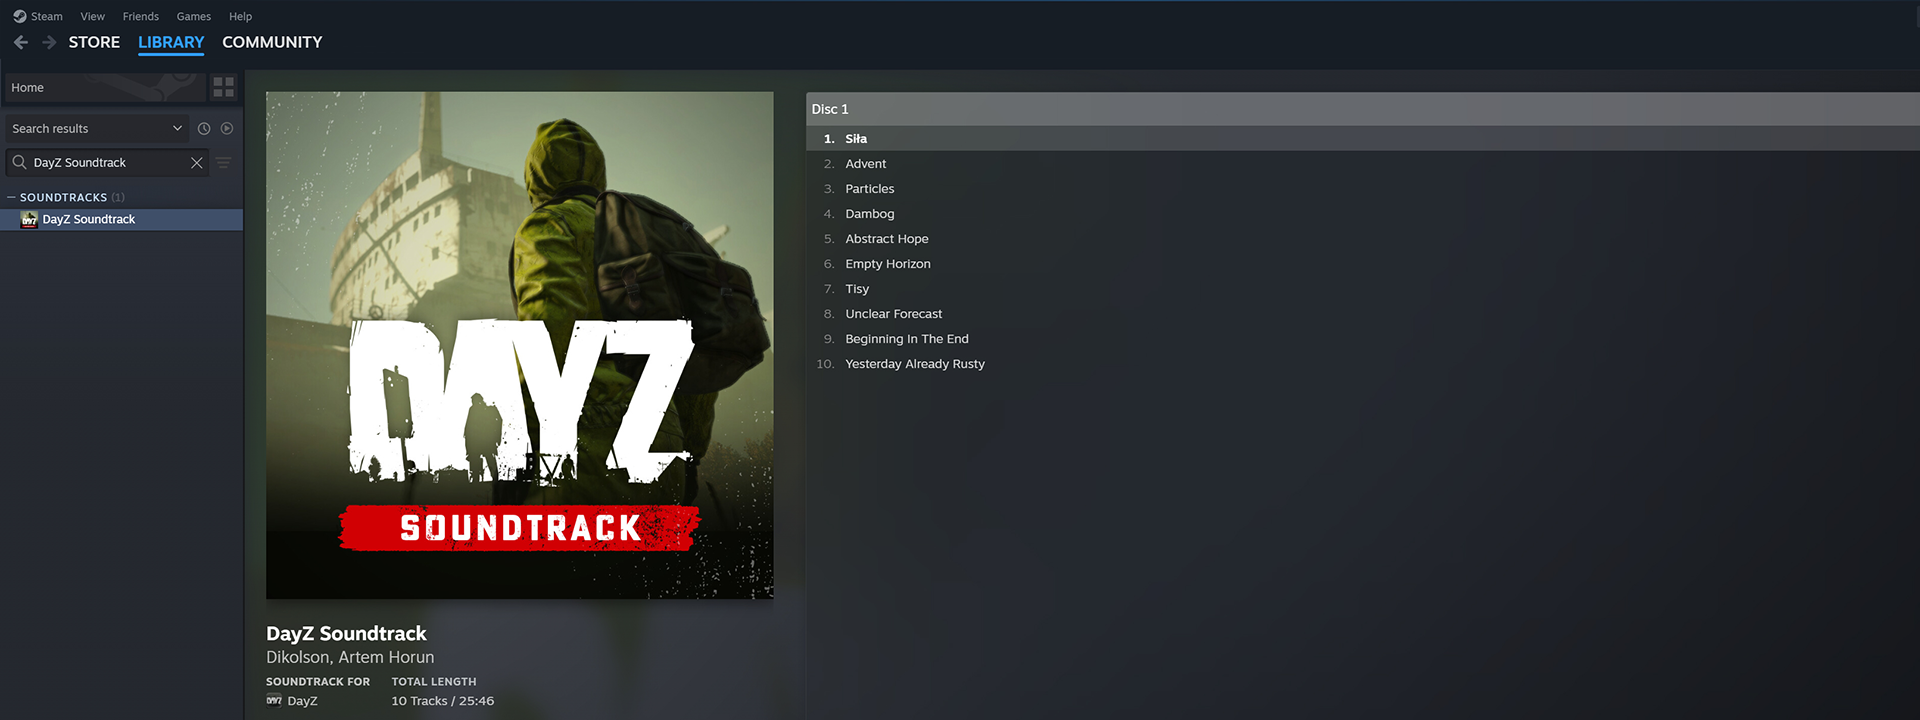Play track 4 Dambog
This screenshot has height=720, width=1920.
pos(1362,214)
